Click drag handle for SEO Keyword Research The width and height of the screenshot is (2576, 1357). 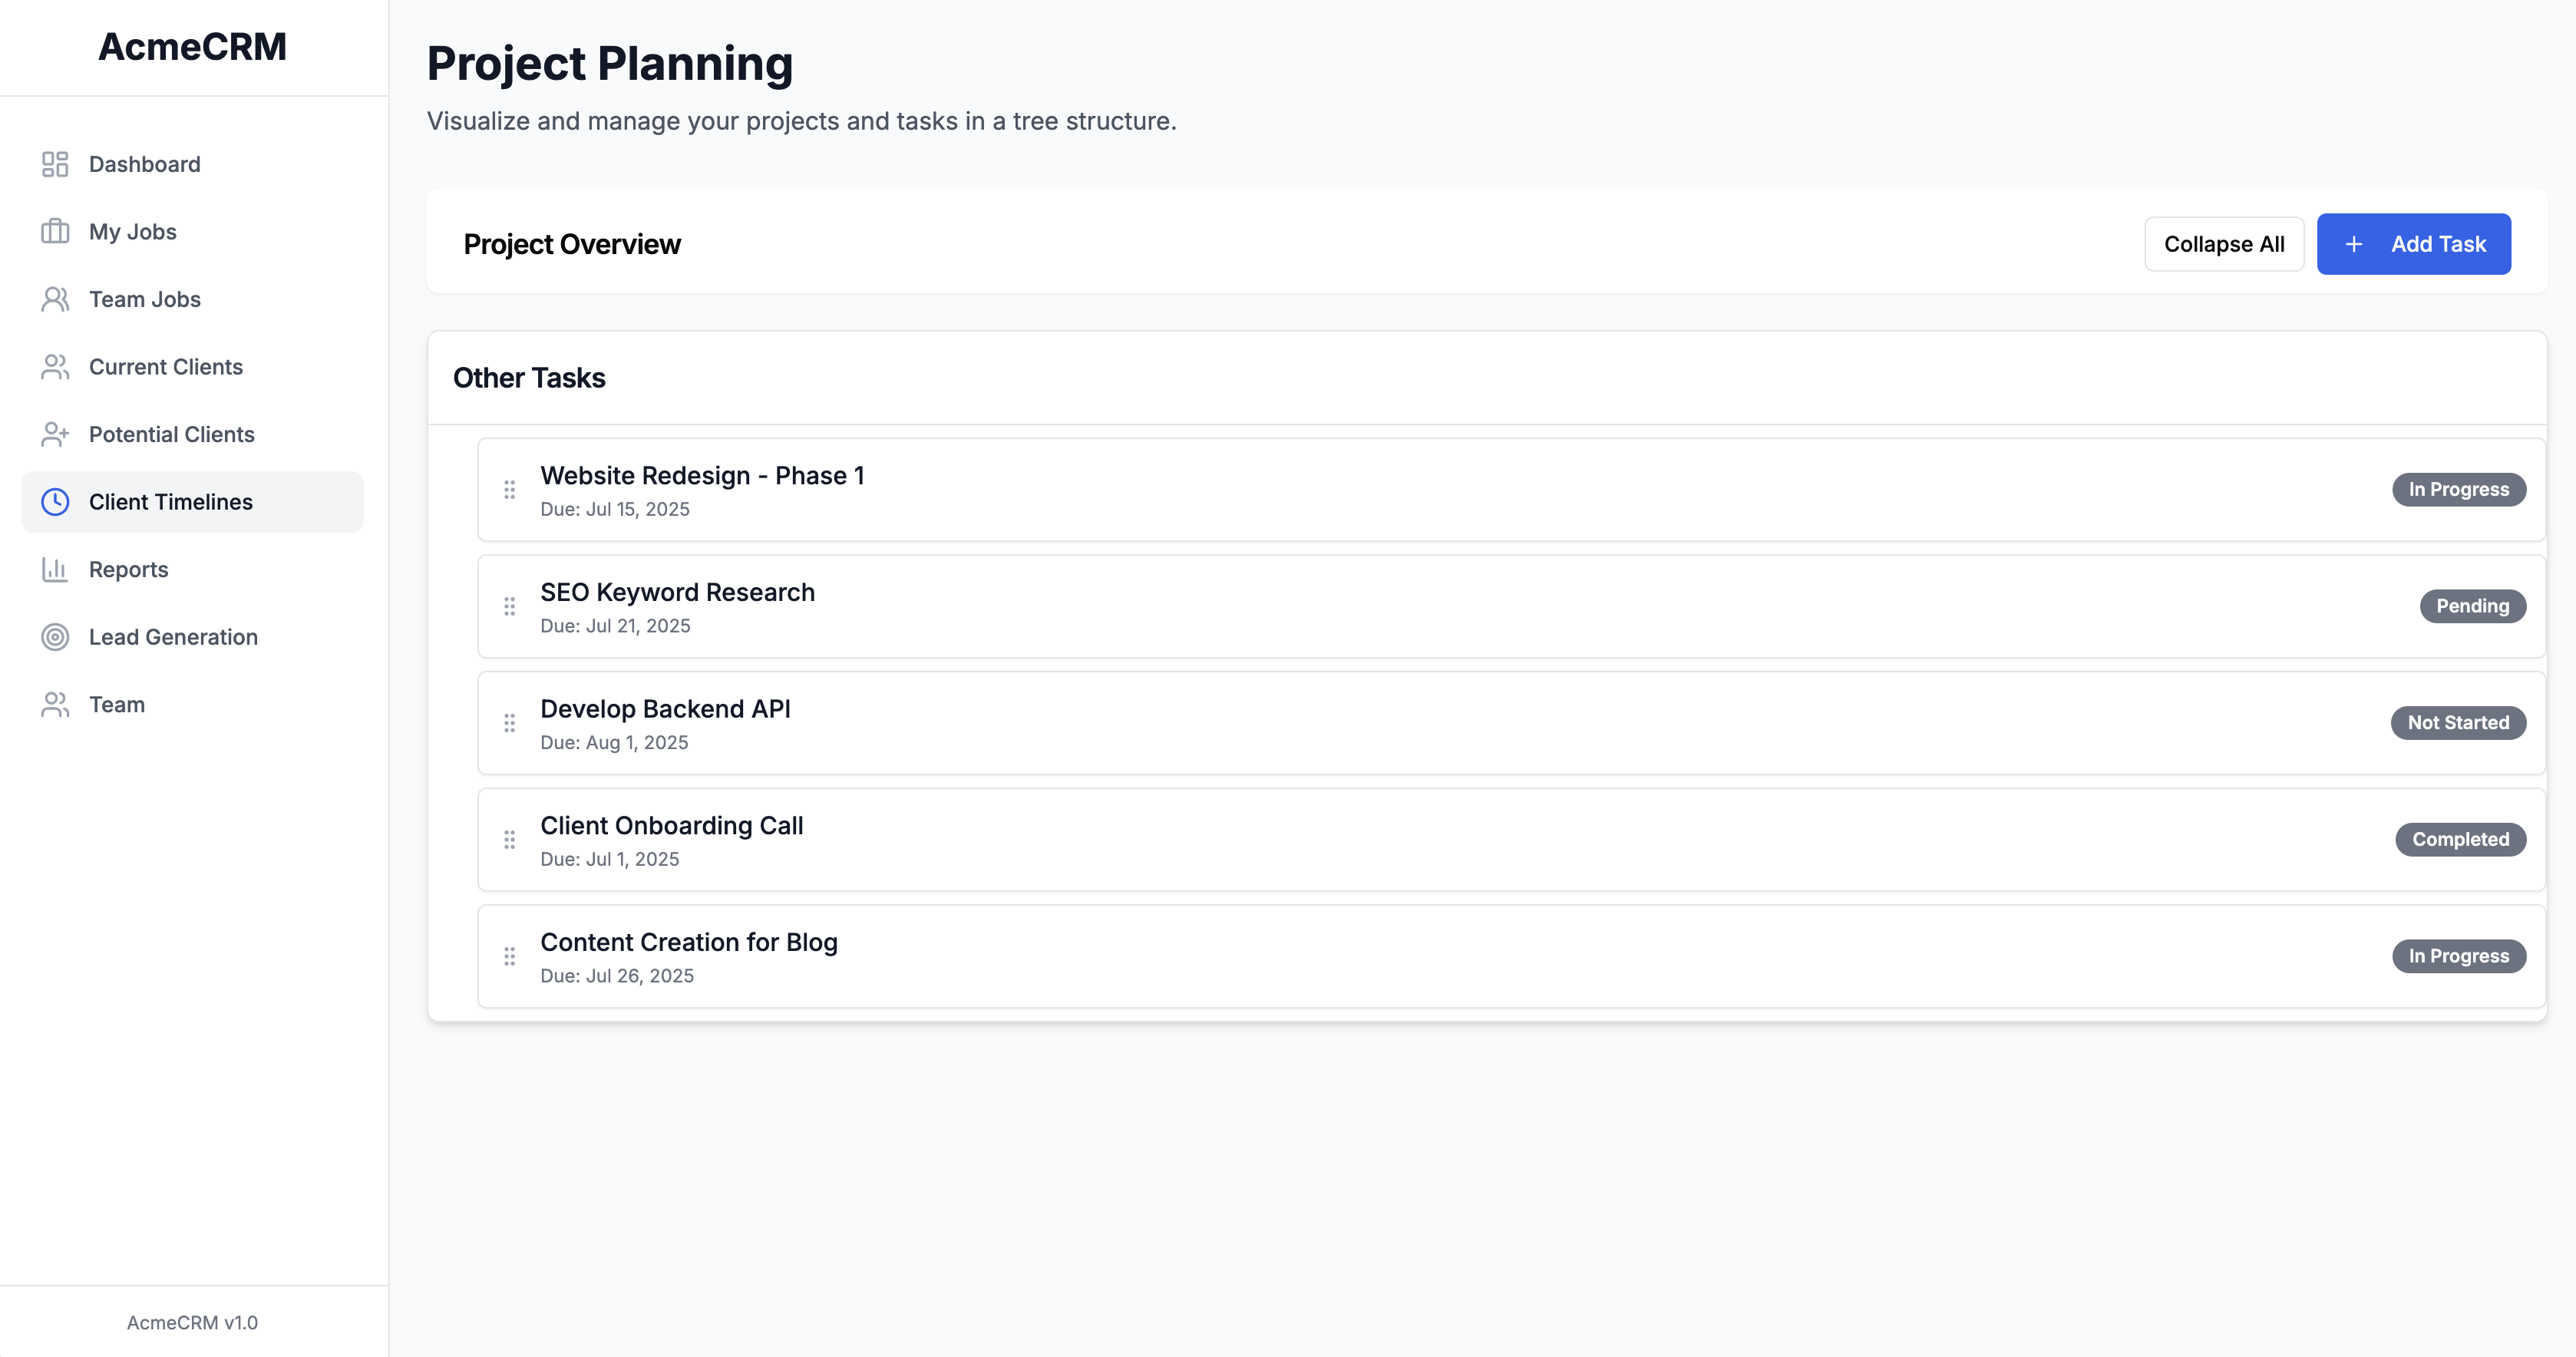point(510,606)
